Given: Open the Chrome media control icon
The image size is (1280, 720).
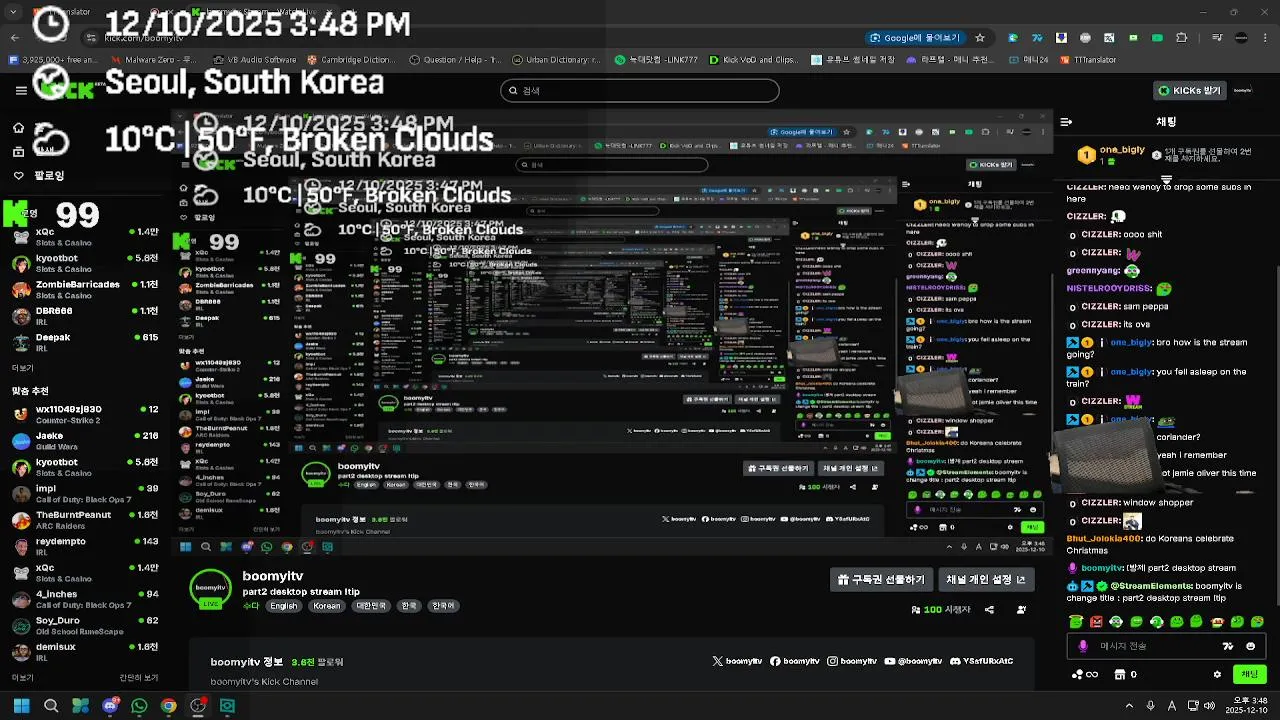Looking at the screenshot, I should [1217, 38].
